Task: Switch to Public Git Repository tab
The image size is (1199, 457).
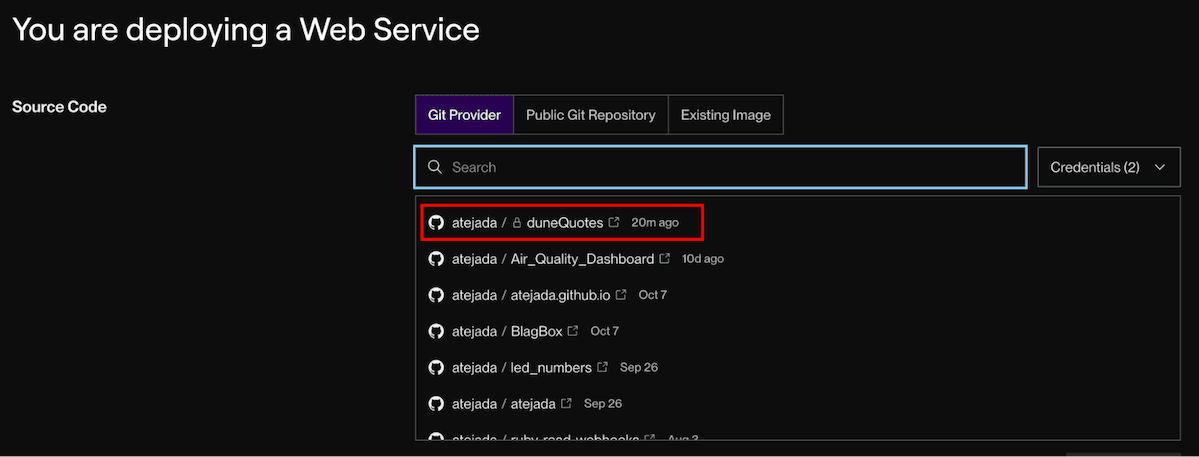Action: coord(590,115)
